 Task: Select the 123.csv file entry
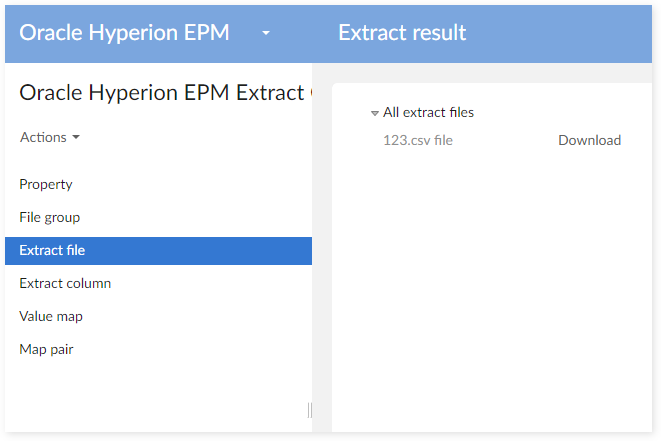(x=418, y=140)
